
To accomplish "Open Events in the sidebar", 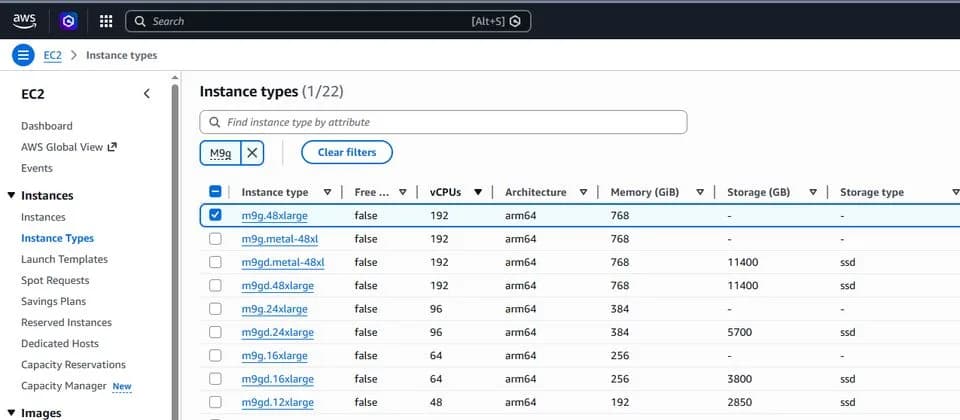I will click(37, 168).
